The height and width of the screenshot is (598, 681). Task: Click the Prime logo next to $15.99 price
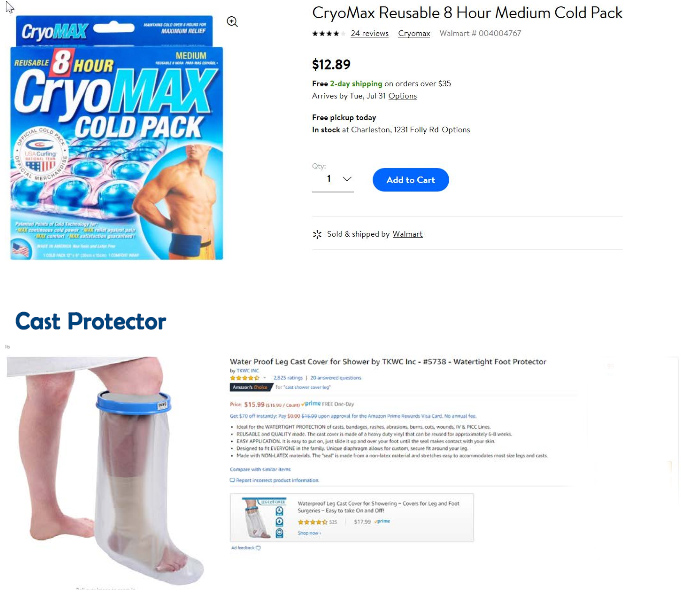(312, 403)
